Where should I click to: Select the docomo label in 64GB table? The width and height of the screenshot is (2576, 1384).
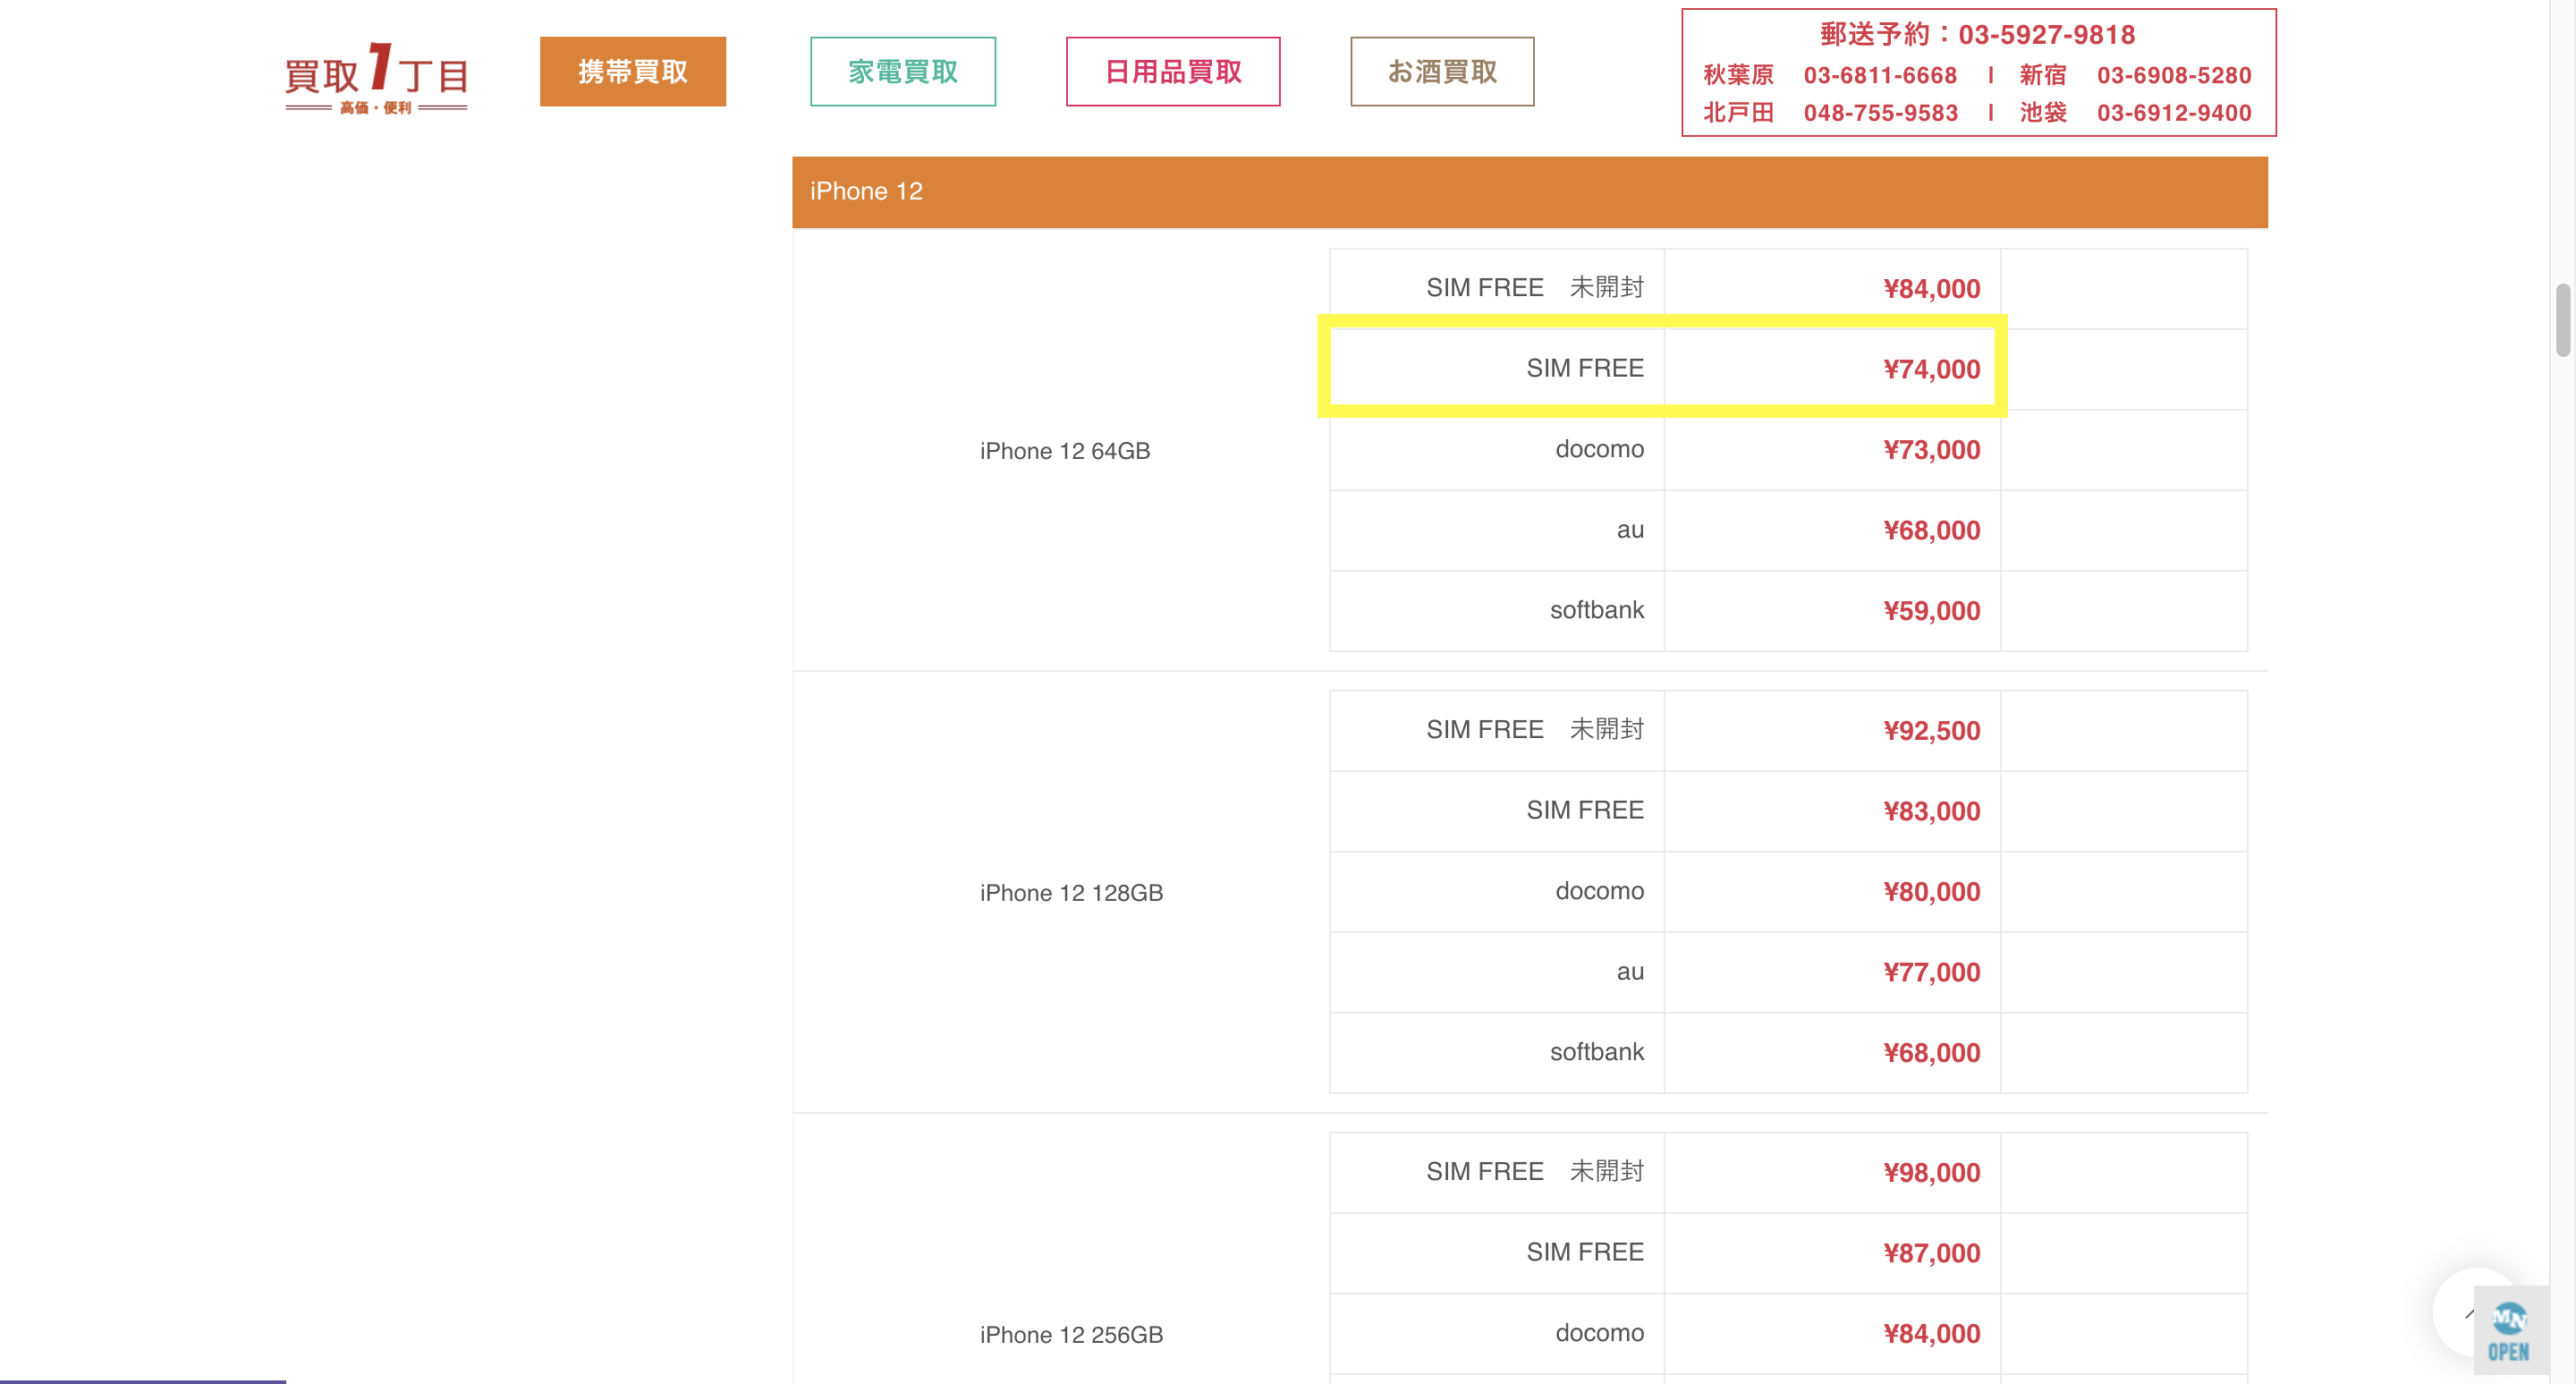pos(1599,449)
